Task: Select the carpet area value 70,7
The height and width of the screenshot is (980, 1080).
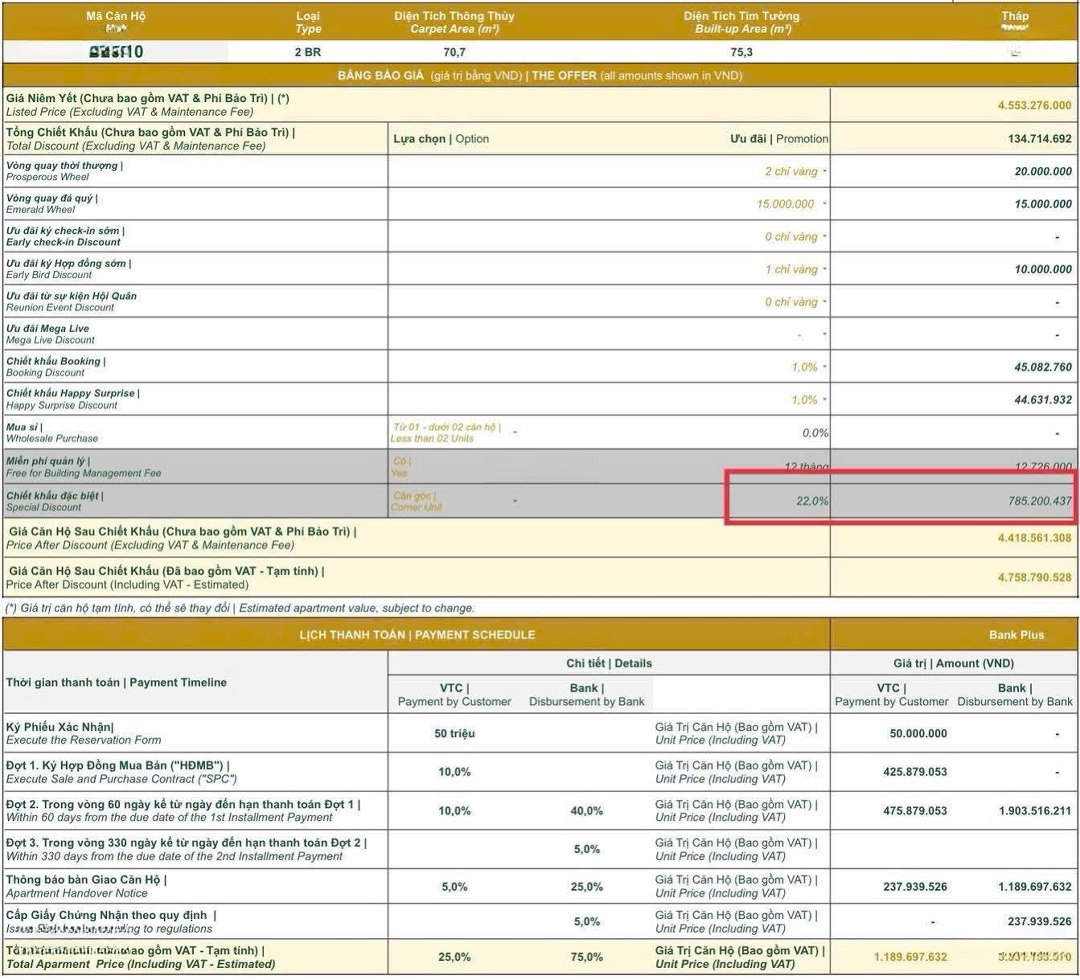Action: (459, 52)
